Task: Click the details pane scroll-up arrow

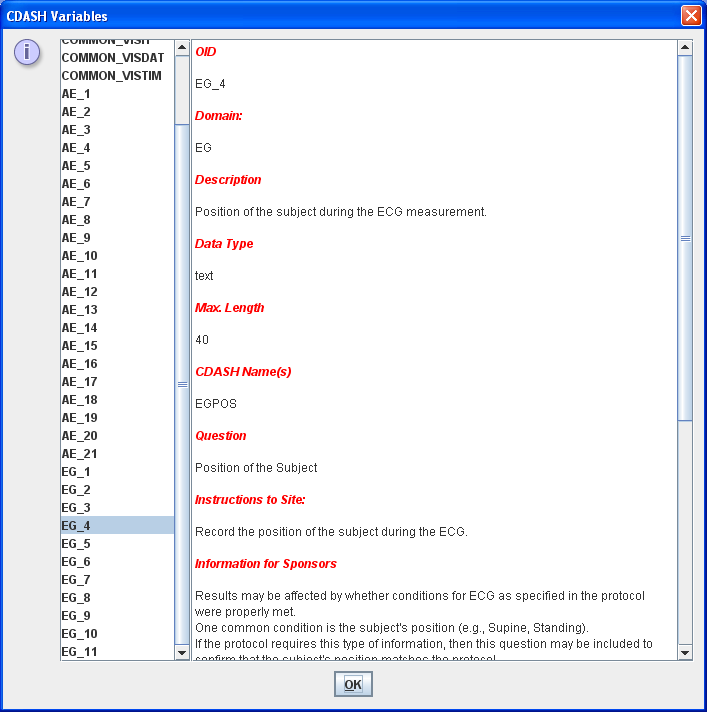Action: tap(685, 47)
